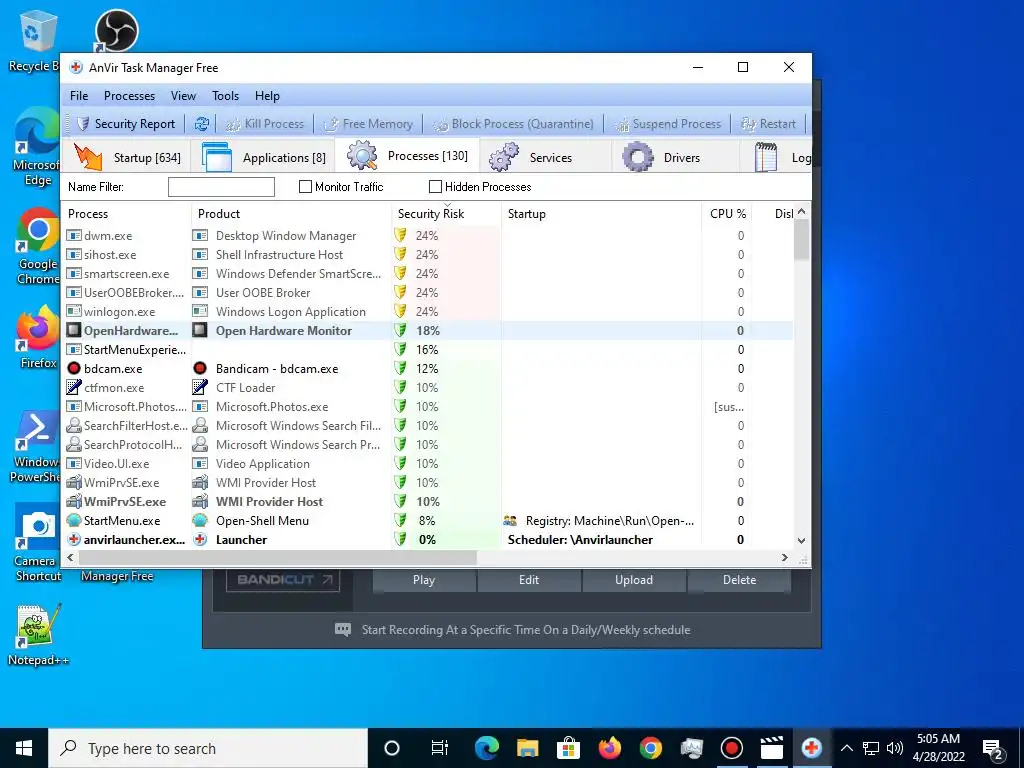The height and width of the screenshot is (768, 1024).
Task: Open Microsoft Store from the taskbar
Action: coord(568,748)
